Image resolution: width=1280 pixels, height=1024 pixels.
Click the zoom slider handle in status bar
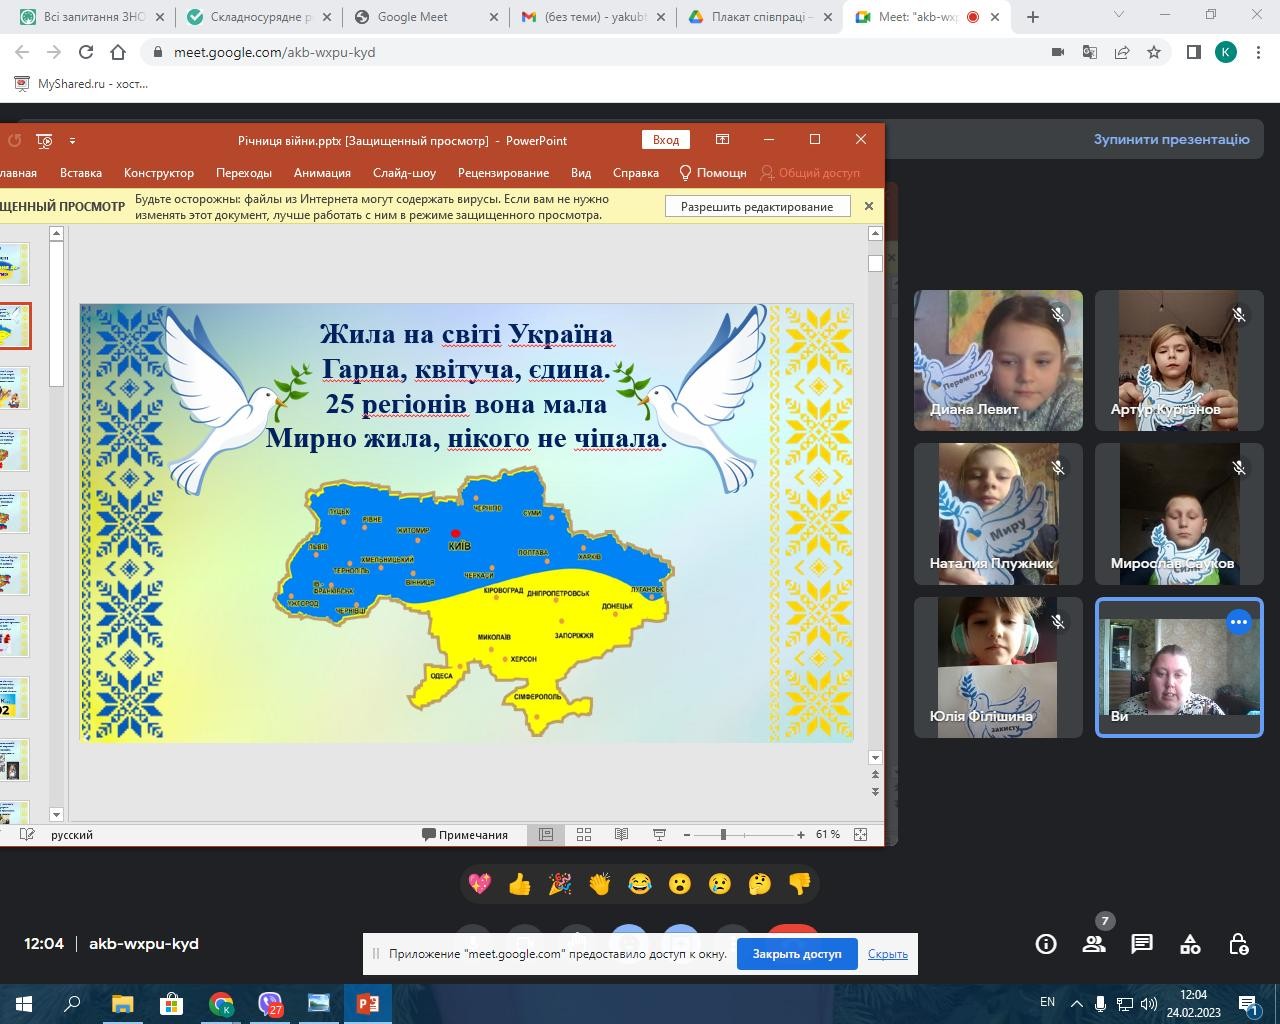tap(723, 834)
